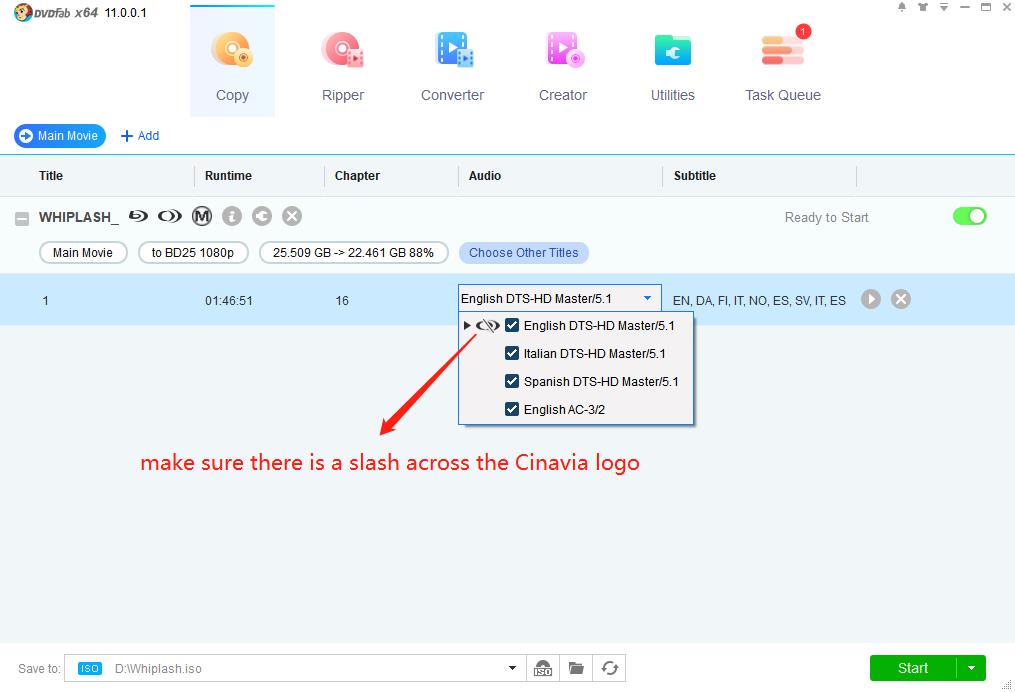This screenshot has height=693, width=1015.
Task: Expand the English DTS-HD Master track arrow
Action: click(467, 325)
